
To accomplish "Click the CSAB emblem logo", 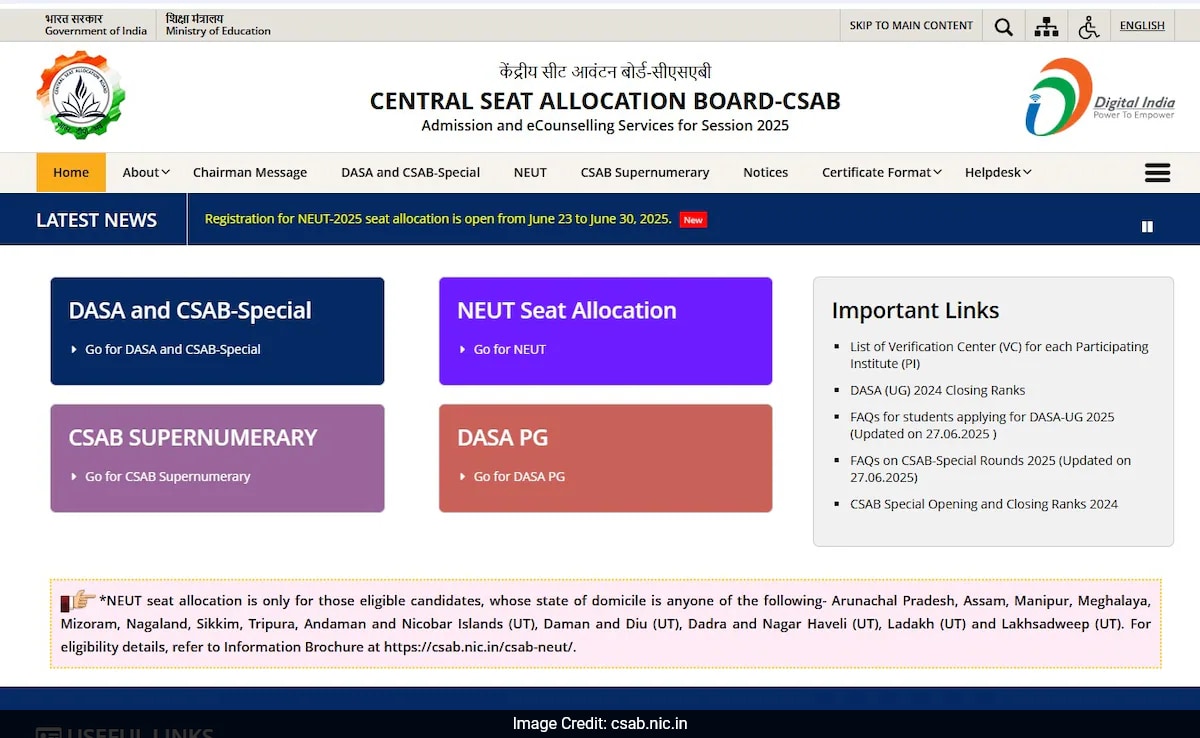I will 80,96.
